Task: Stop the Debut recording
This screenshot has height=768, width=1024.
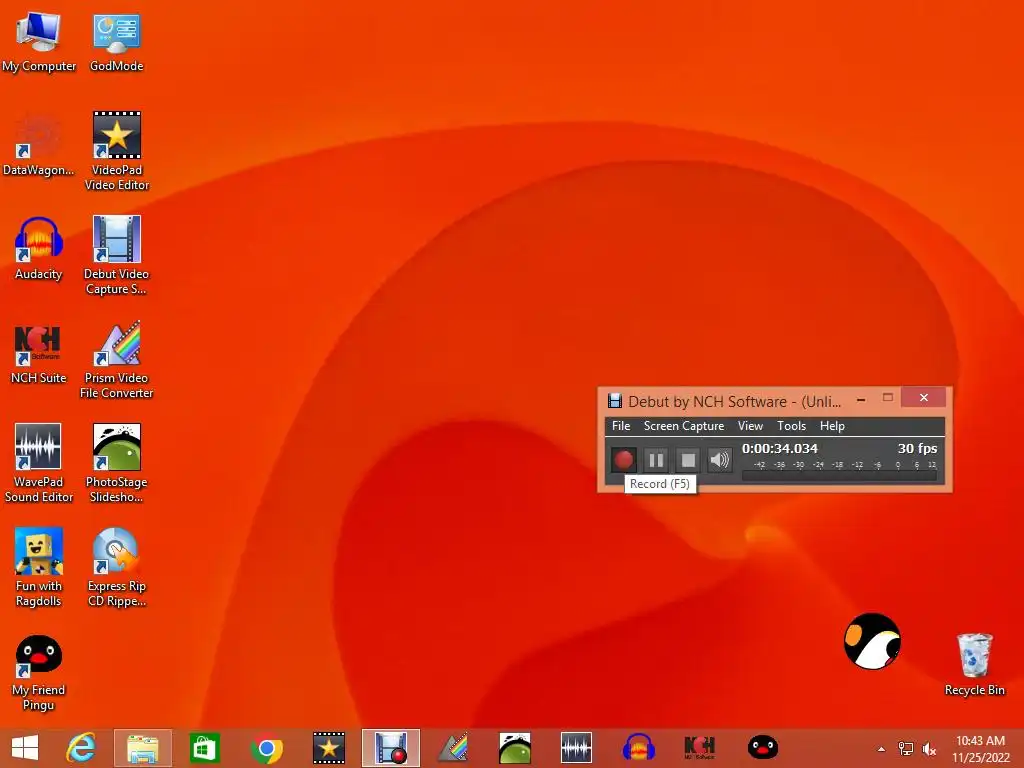Action: coord(688,460)
